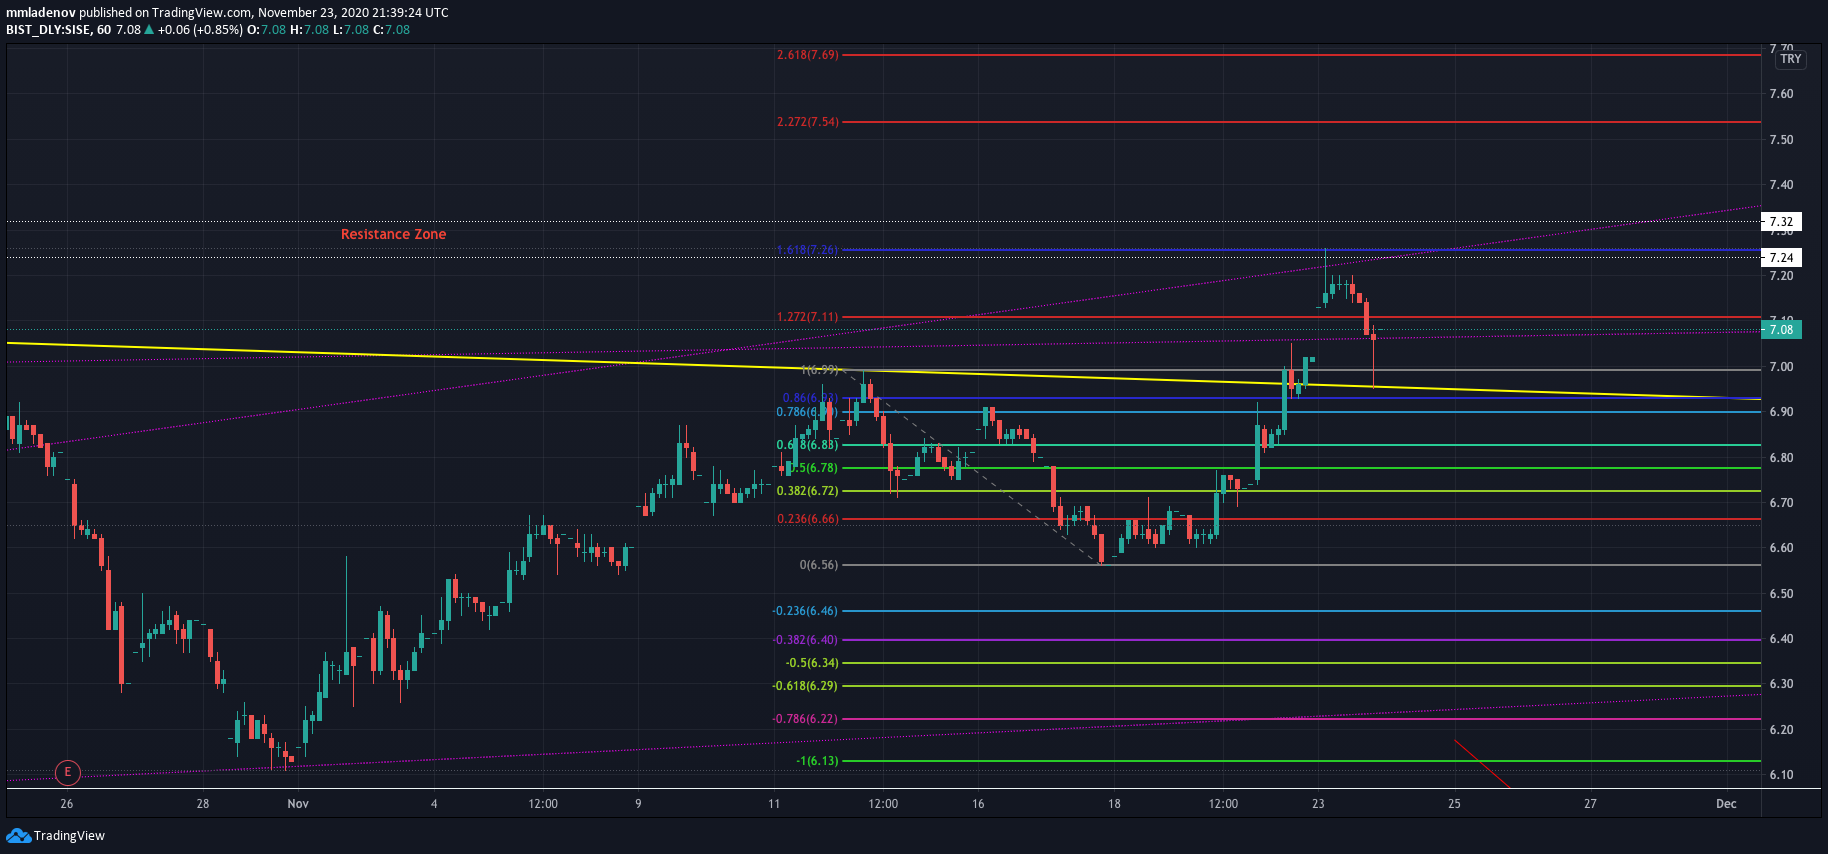Click the 6.10 price scale value

pyautogui.click(x=1781, y=775)
